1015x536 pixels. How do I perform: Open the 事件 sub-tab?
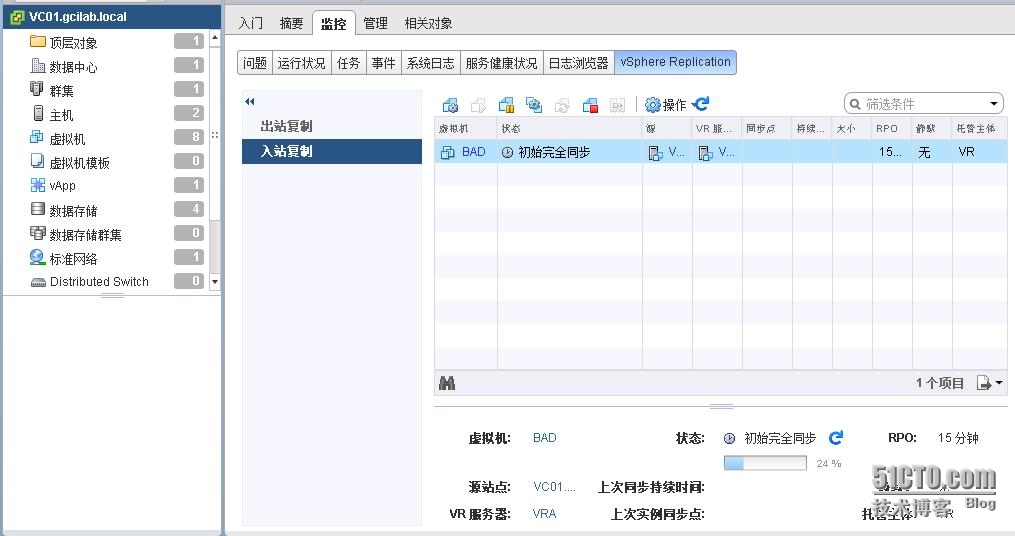click(x=383, y=63)
